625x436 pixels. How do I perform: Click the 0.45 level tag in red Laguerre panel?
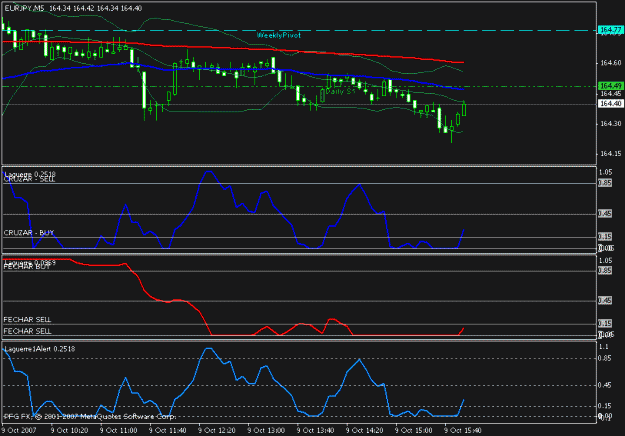coord(605,300)
